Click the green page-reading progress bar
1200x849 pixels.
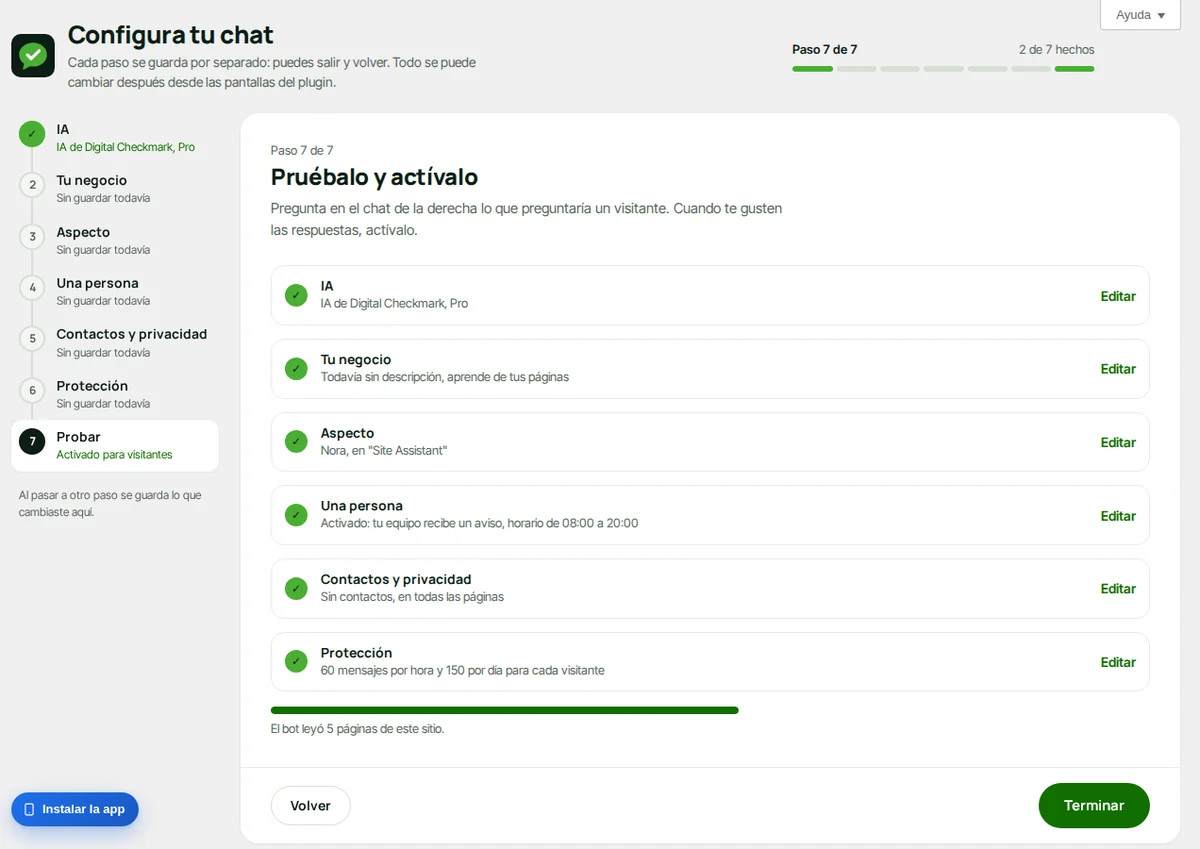(x=505, y=710)
